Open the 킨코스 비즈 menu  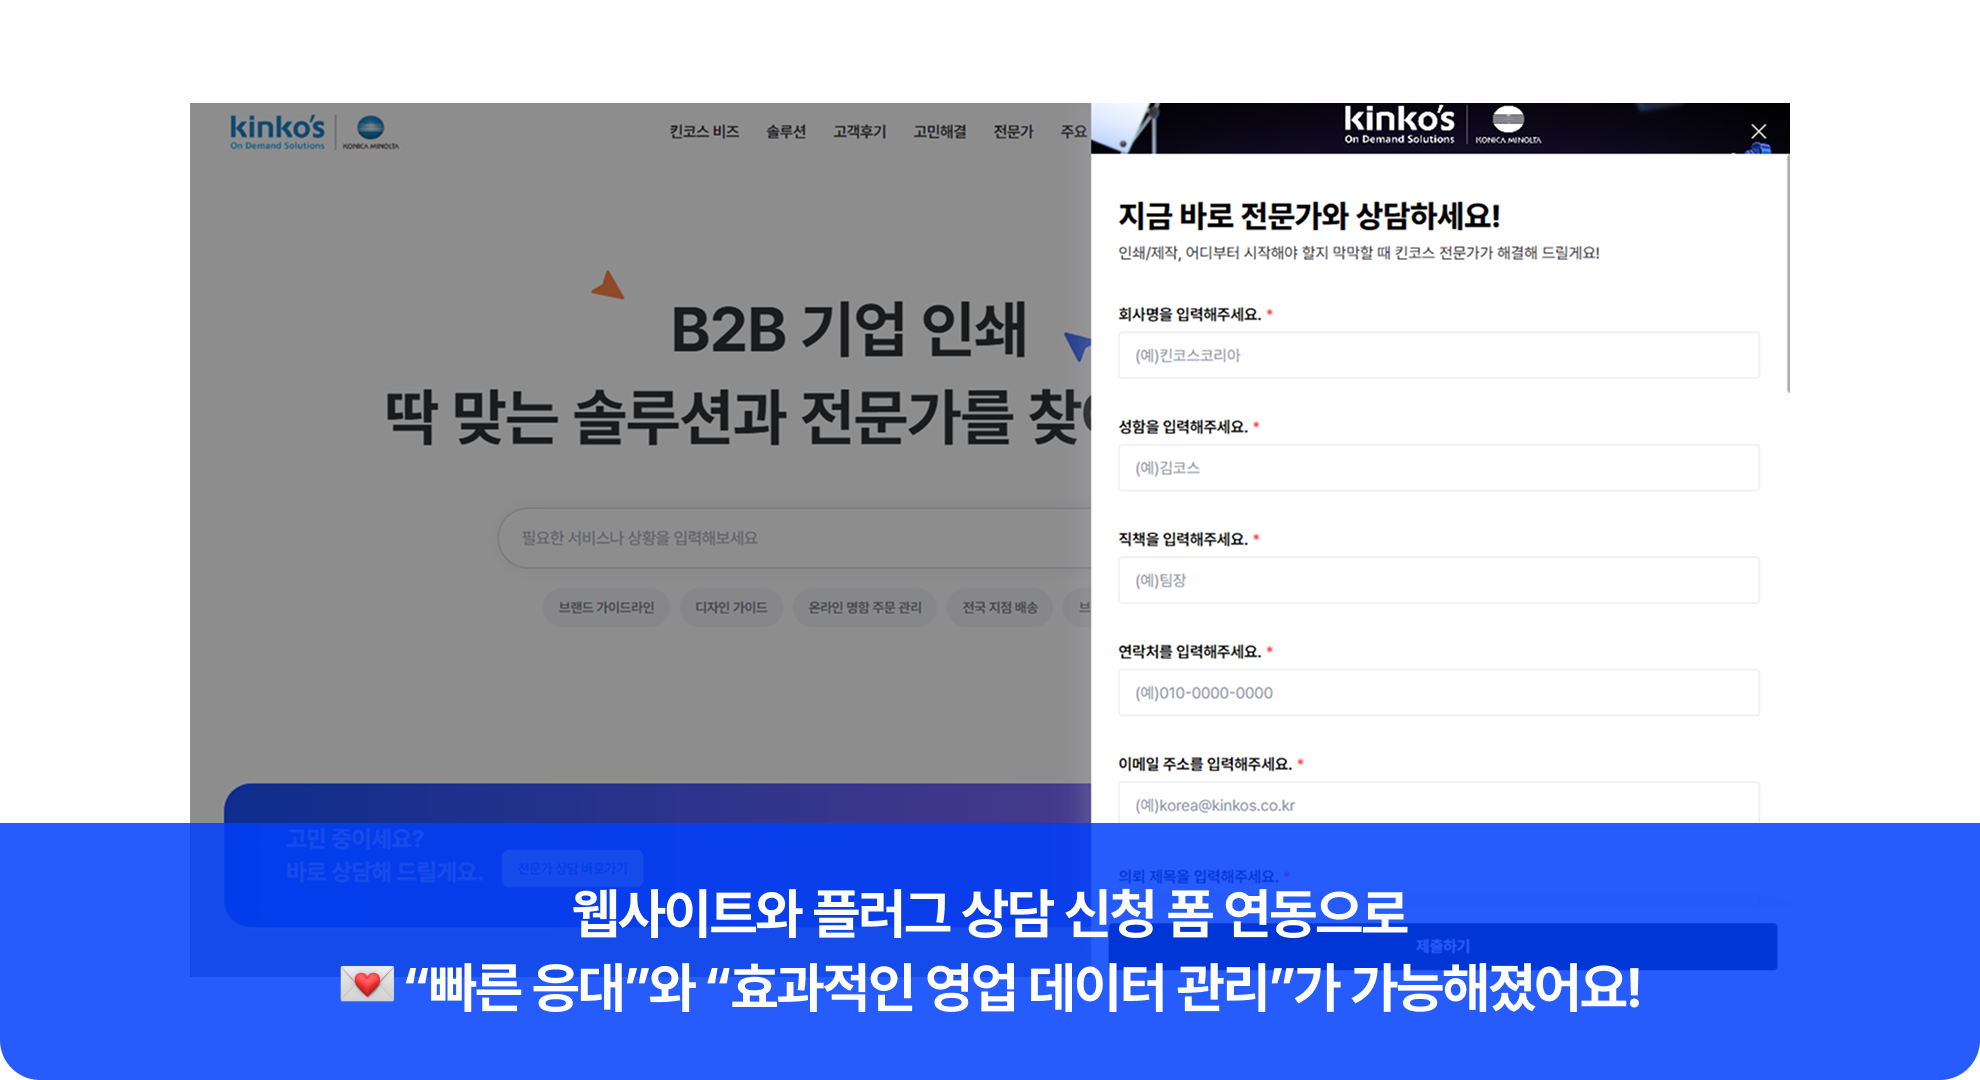(x=704, y=132)
